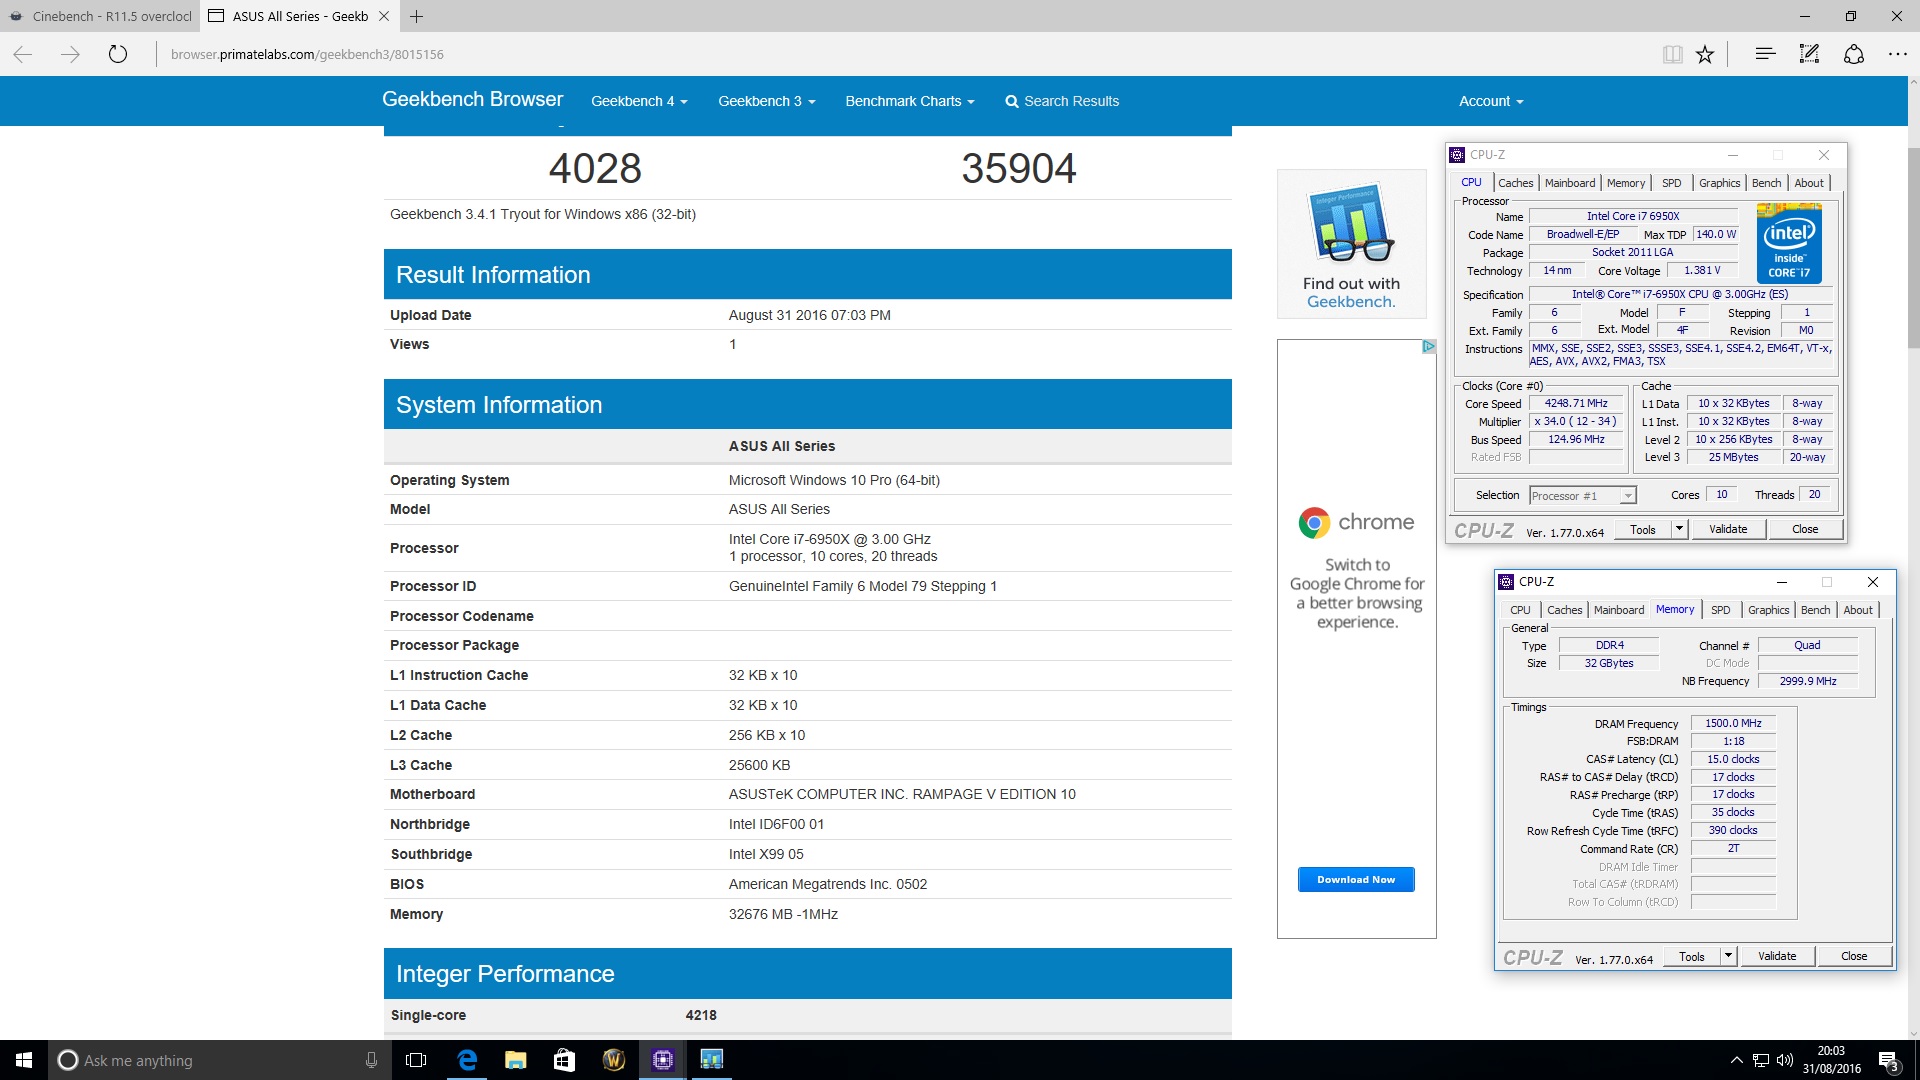Click the AdChoices icon on Chrome ad

tap(1428, 346)
